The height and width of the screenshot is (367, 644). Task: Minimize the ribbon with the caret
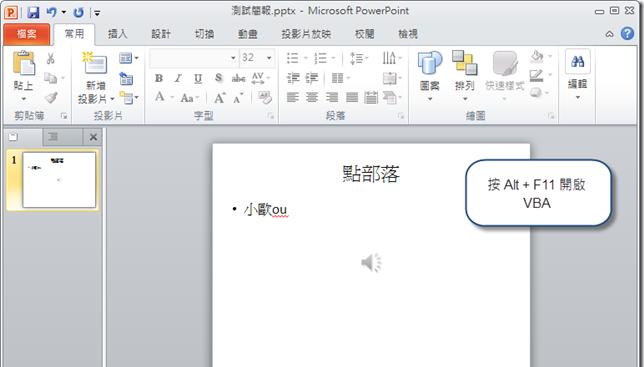610,34
